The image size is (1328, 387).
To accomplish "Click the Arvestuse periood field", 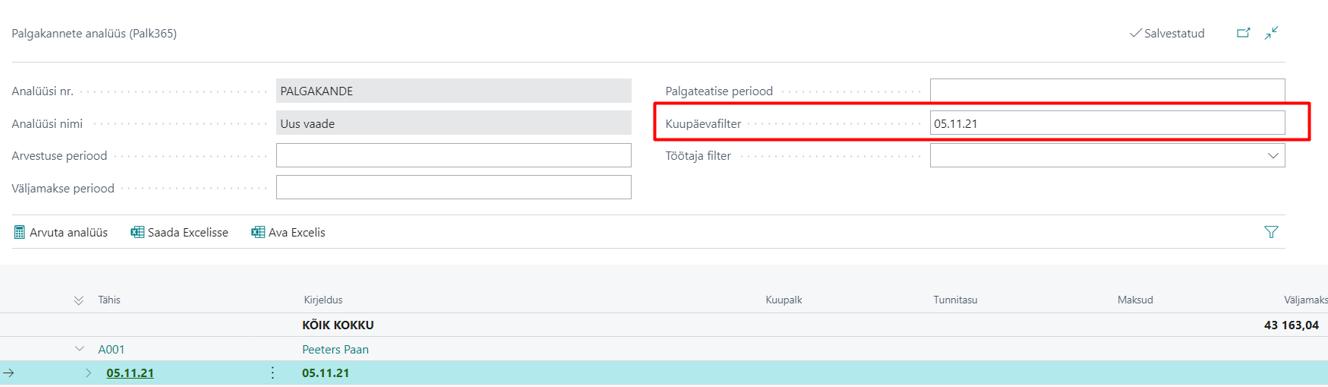I will click(454, 155).
